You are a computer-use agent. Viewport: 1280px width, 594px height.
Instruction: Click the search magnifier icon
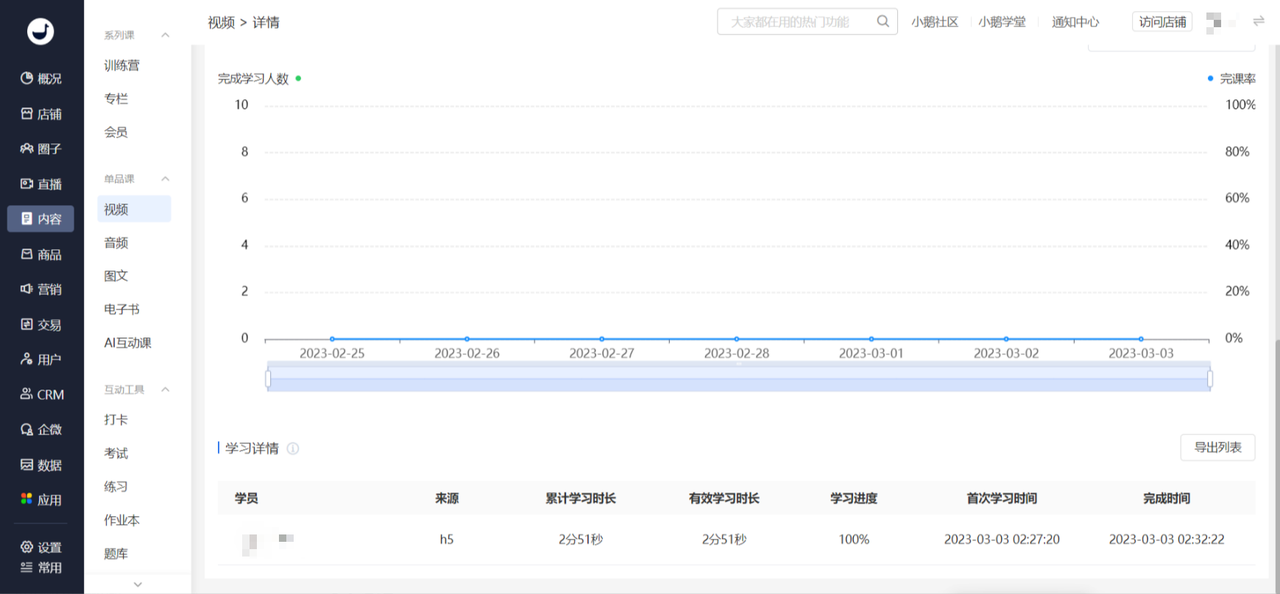883,21
